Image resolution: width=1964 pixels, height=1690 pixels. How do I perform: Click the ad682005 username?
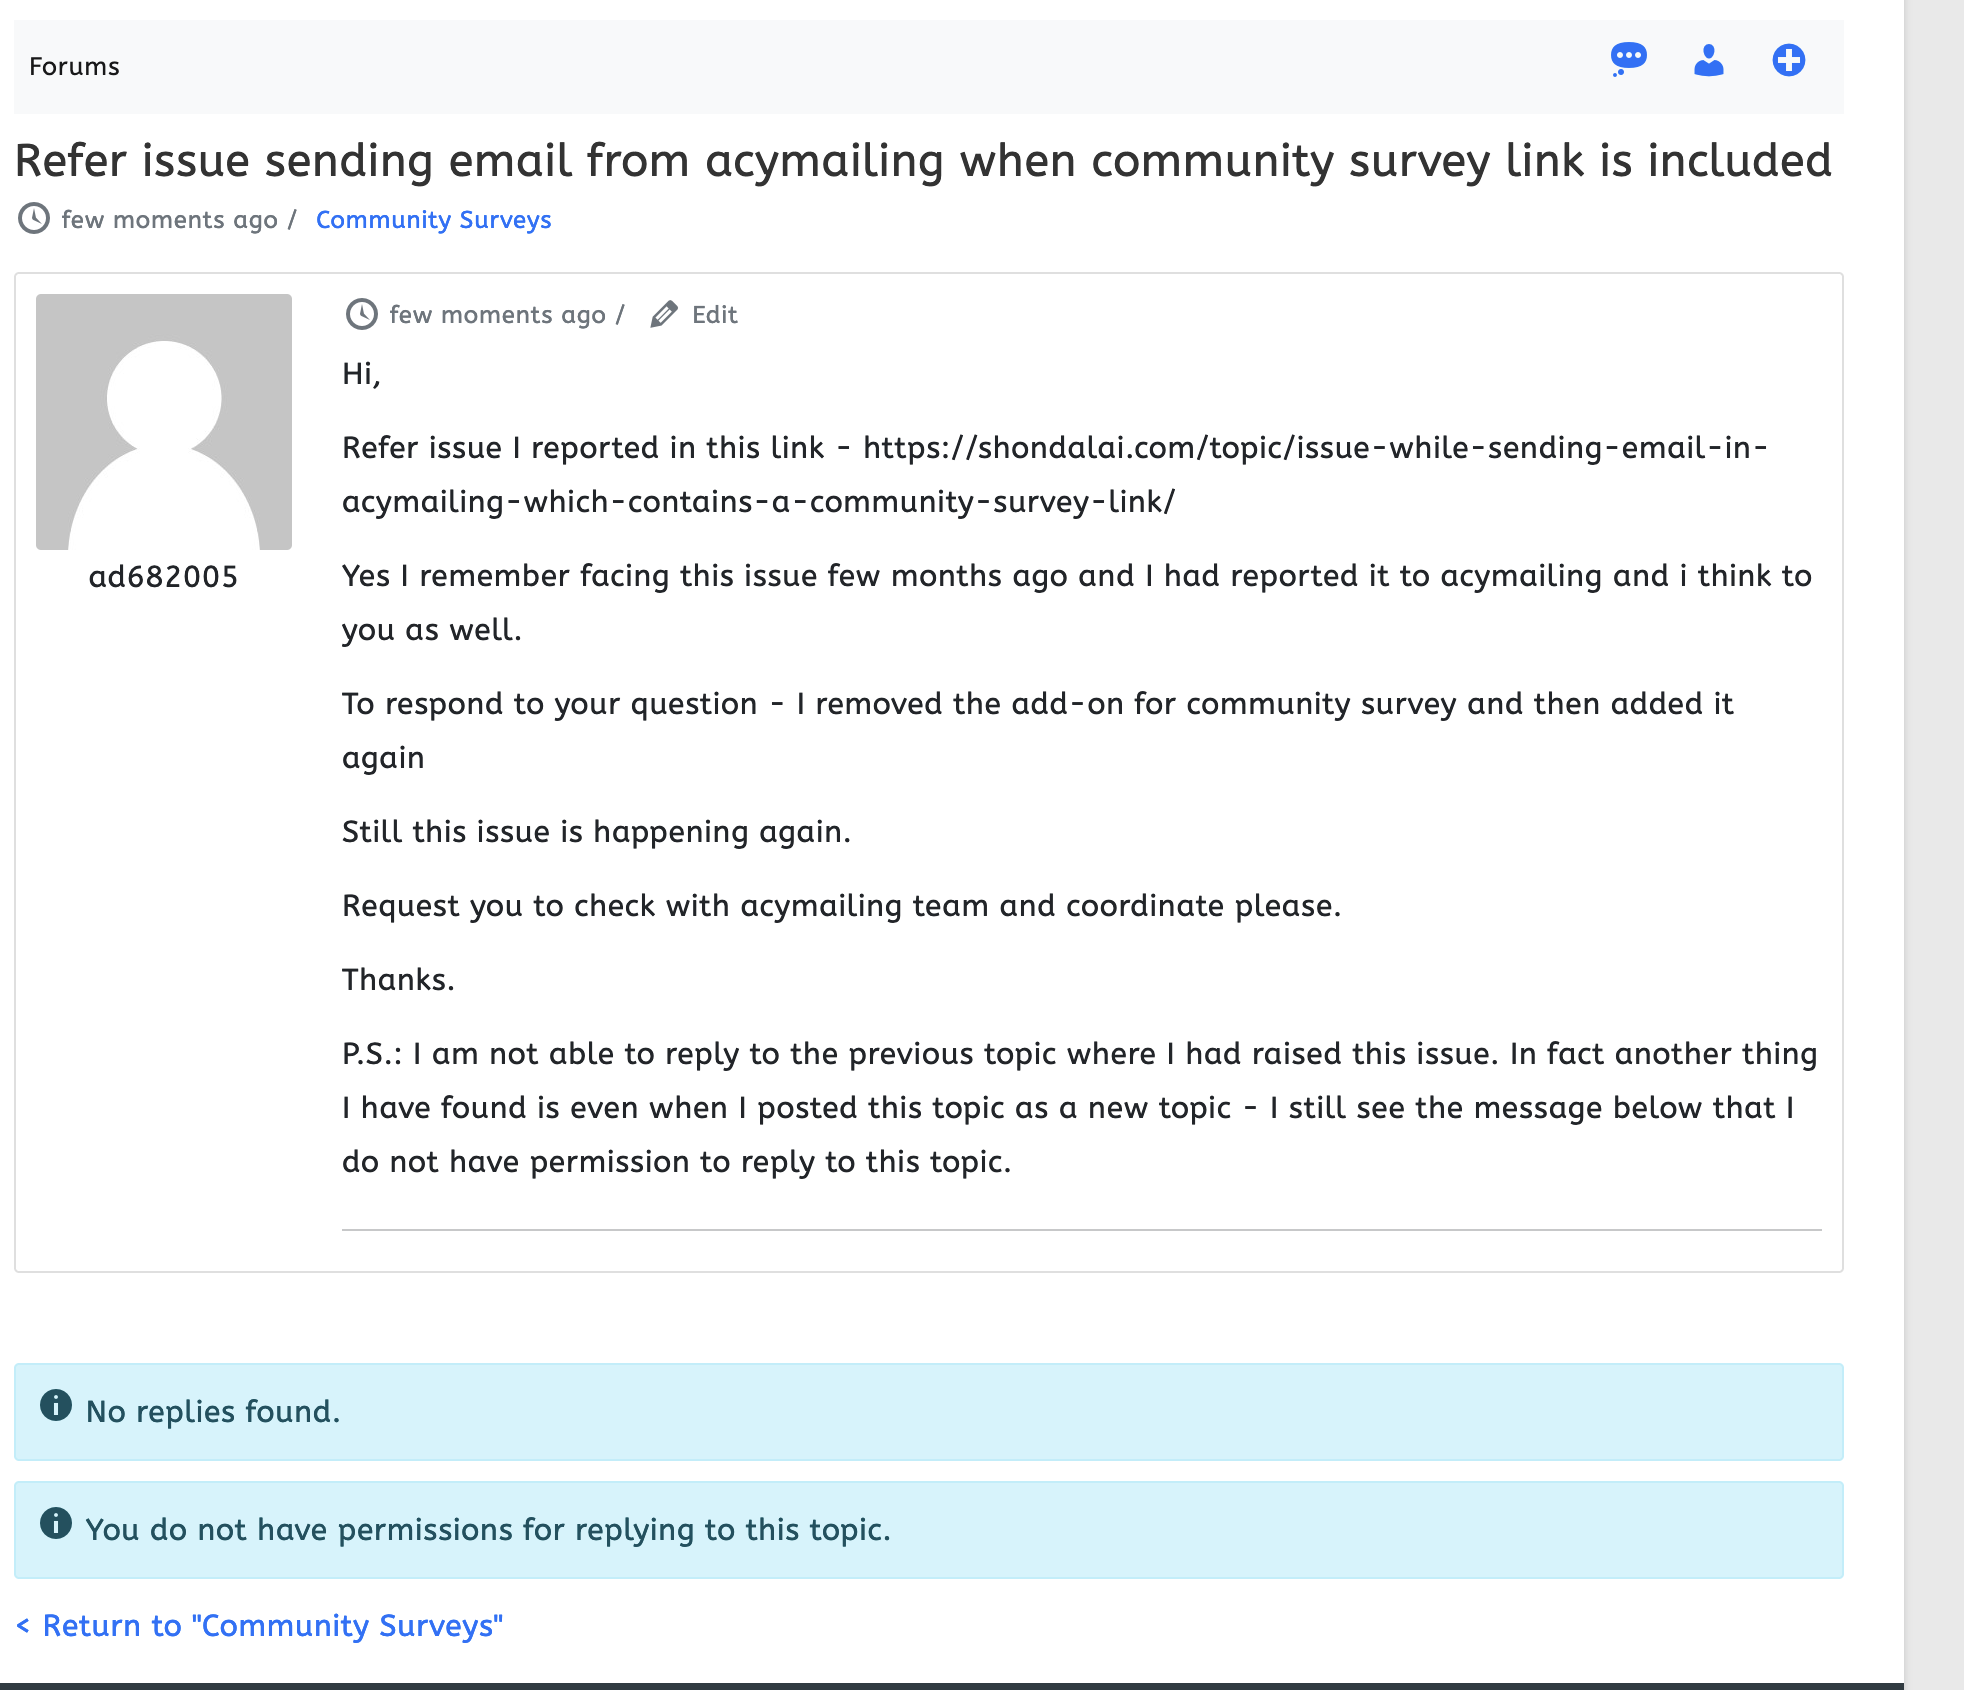pyautogui.click(x=163, y=577)
